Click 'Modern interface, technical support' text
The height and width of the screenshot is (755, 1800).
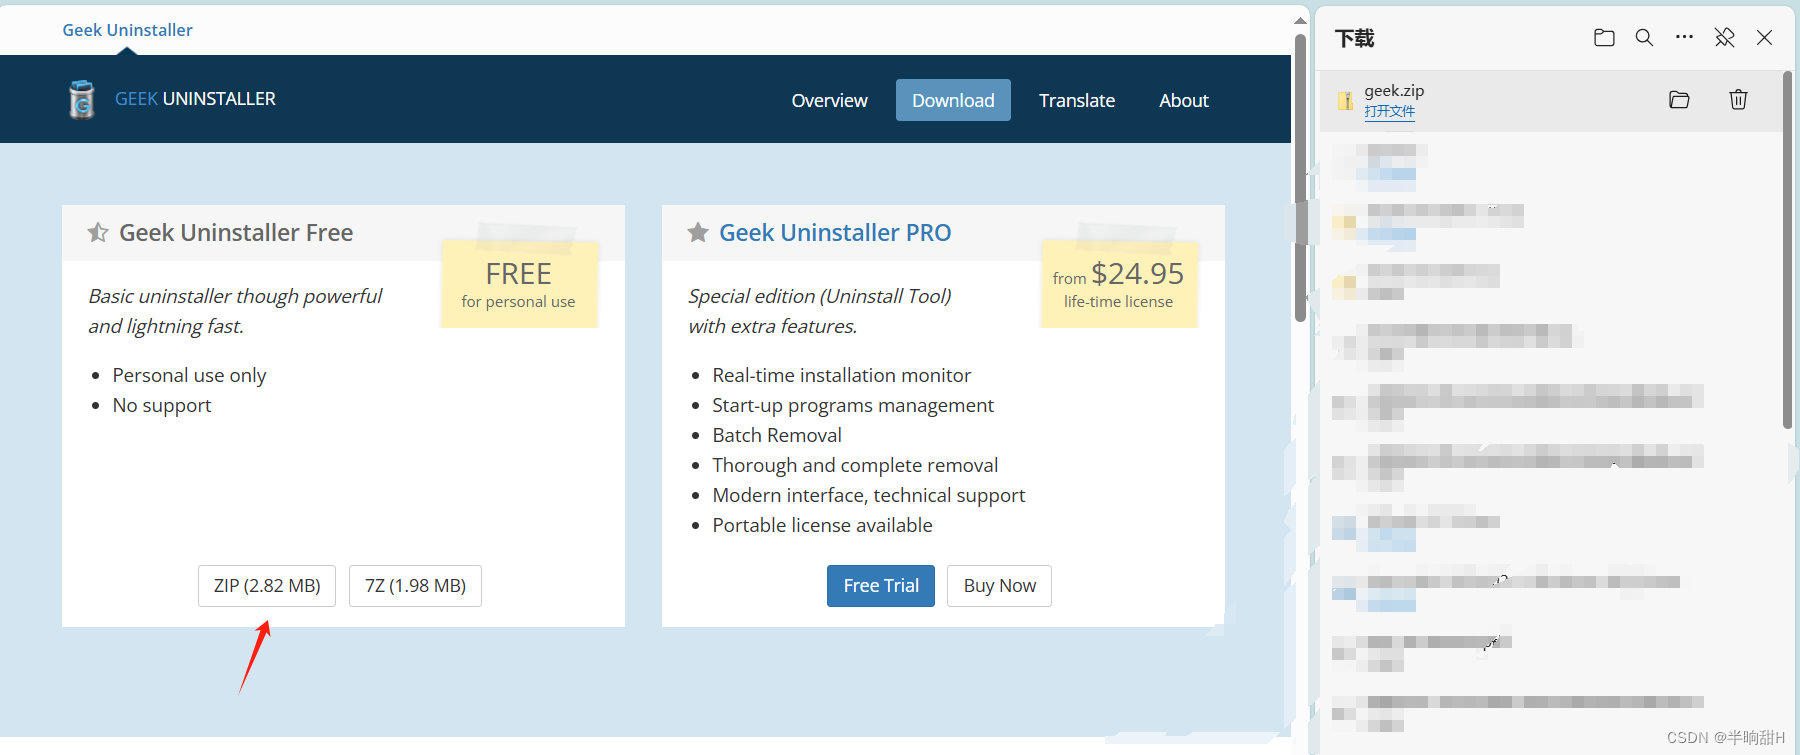[869, 495]
